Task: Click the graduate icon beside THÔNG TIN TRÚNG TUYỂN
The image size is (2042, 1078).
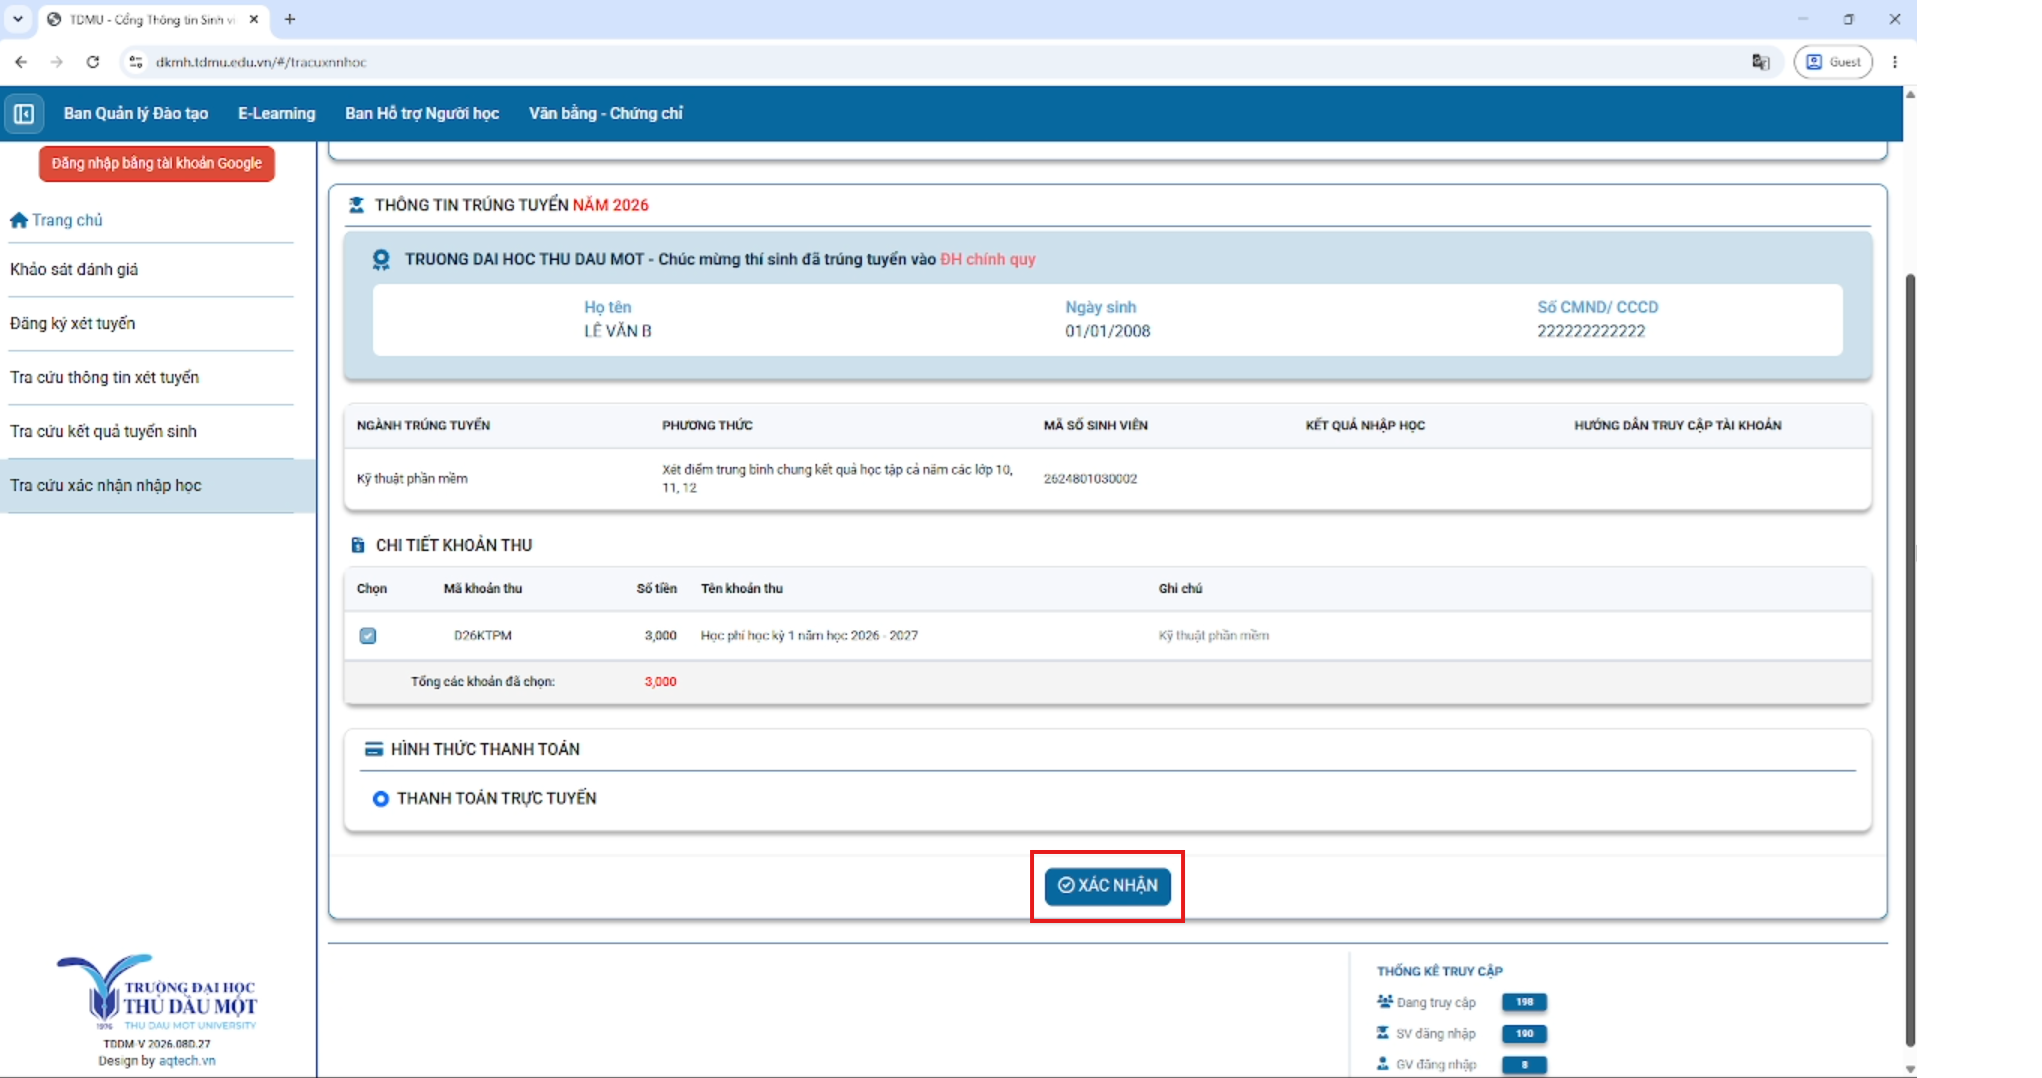Action: click(356, 205)
